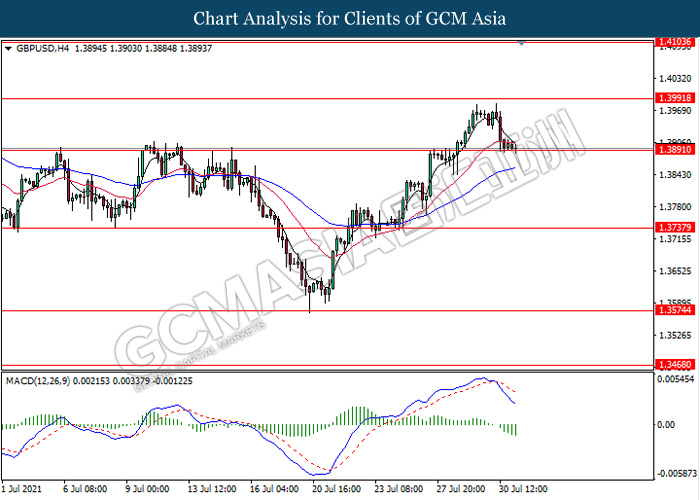Select the GBPUSD,H4 symbol label

pyautogui.click(x=43, y=48)
